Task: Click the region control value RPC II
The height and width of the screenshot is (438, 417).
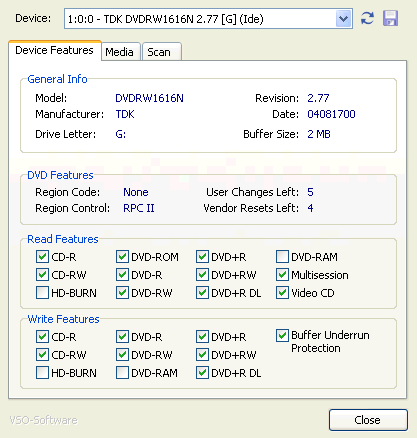Action: pyautogui.click(x=139, y=208)
